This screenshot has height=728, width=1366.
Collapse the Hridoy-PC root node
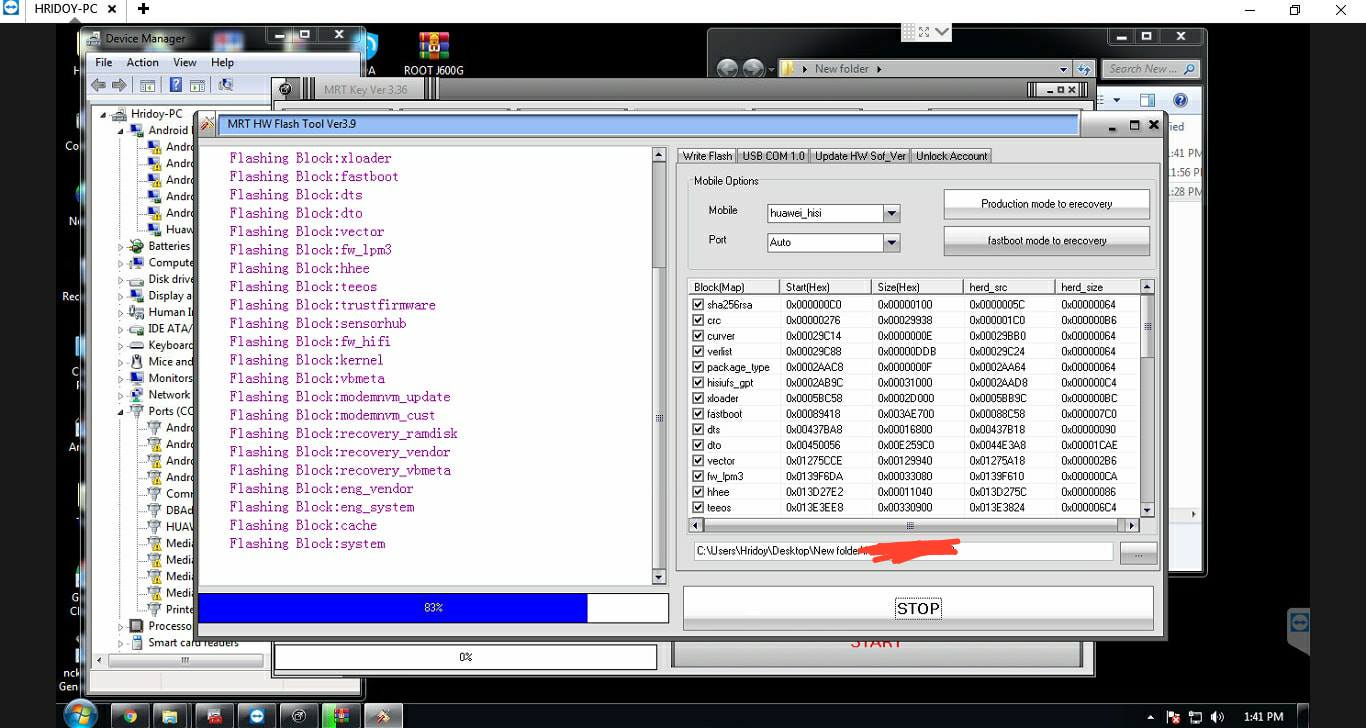104,114
